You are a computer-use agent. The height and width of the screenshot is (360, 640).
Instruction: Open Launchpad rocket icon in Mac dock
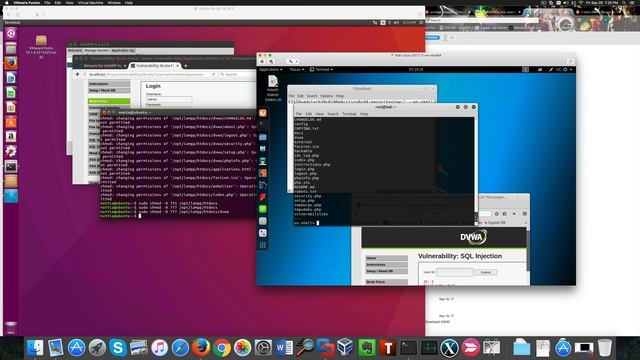coord(97,348)
